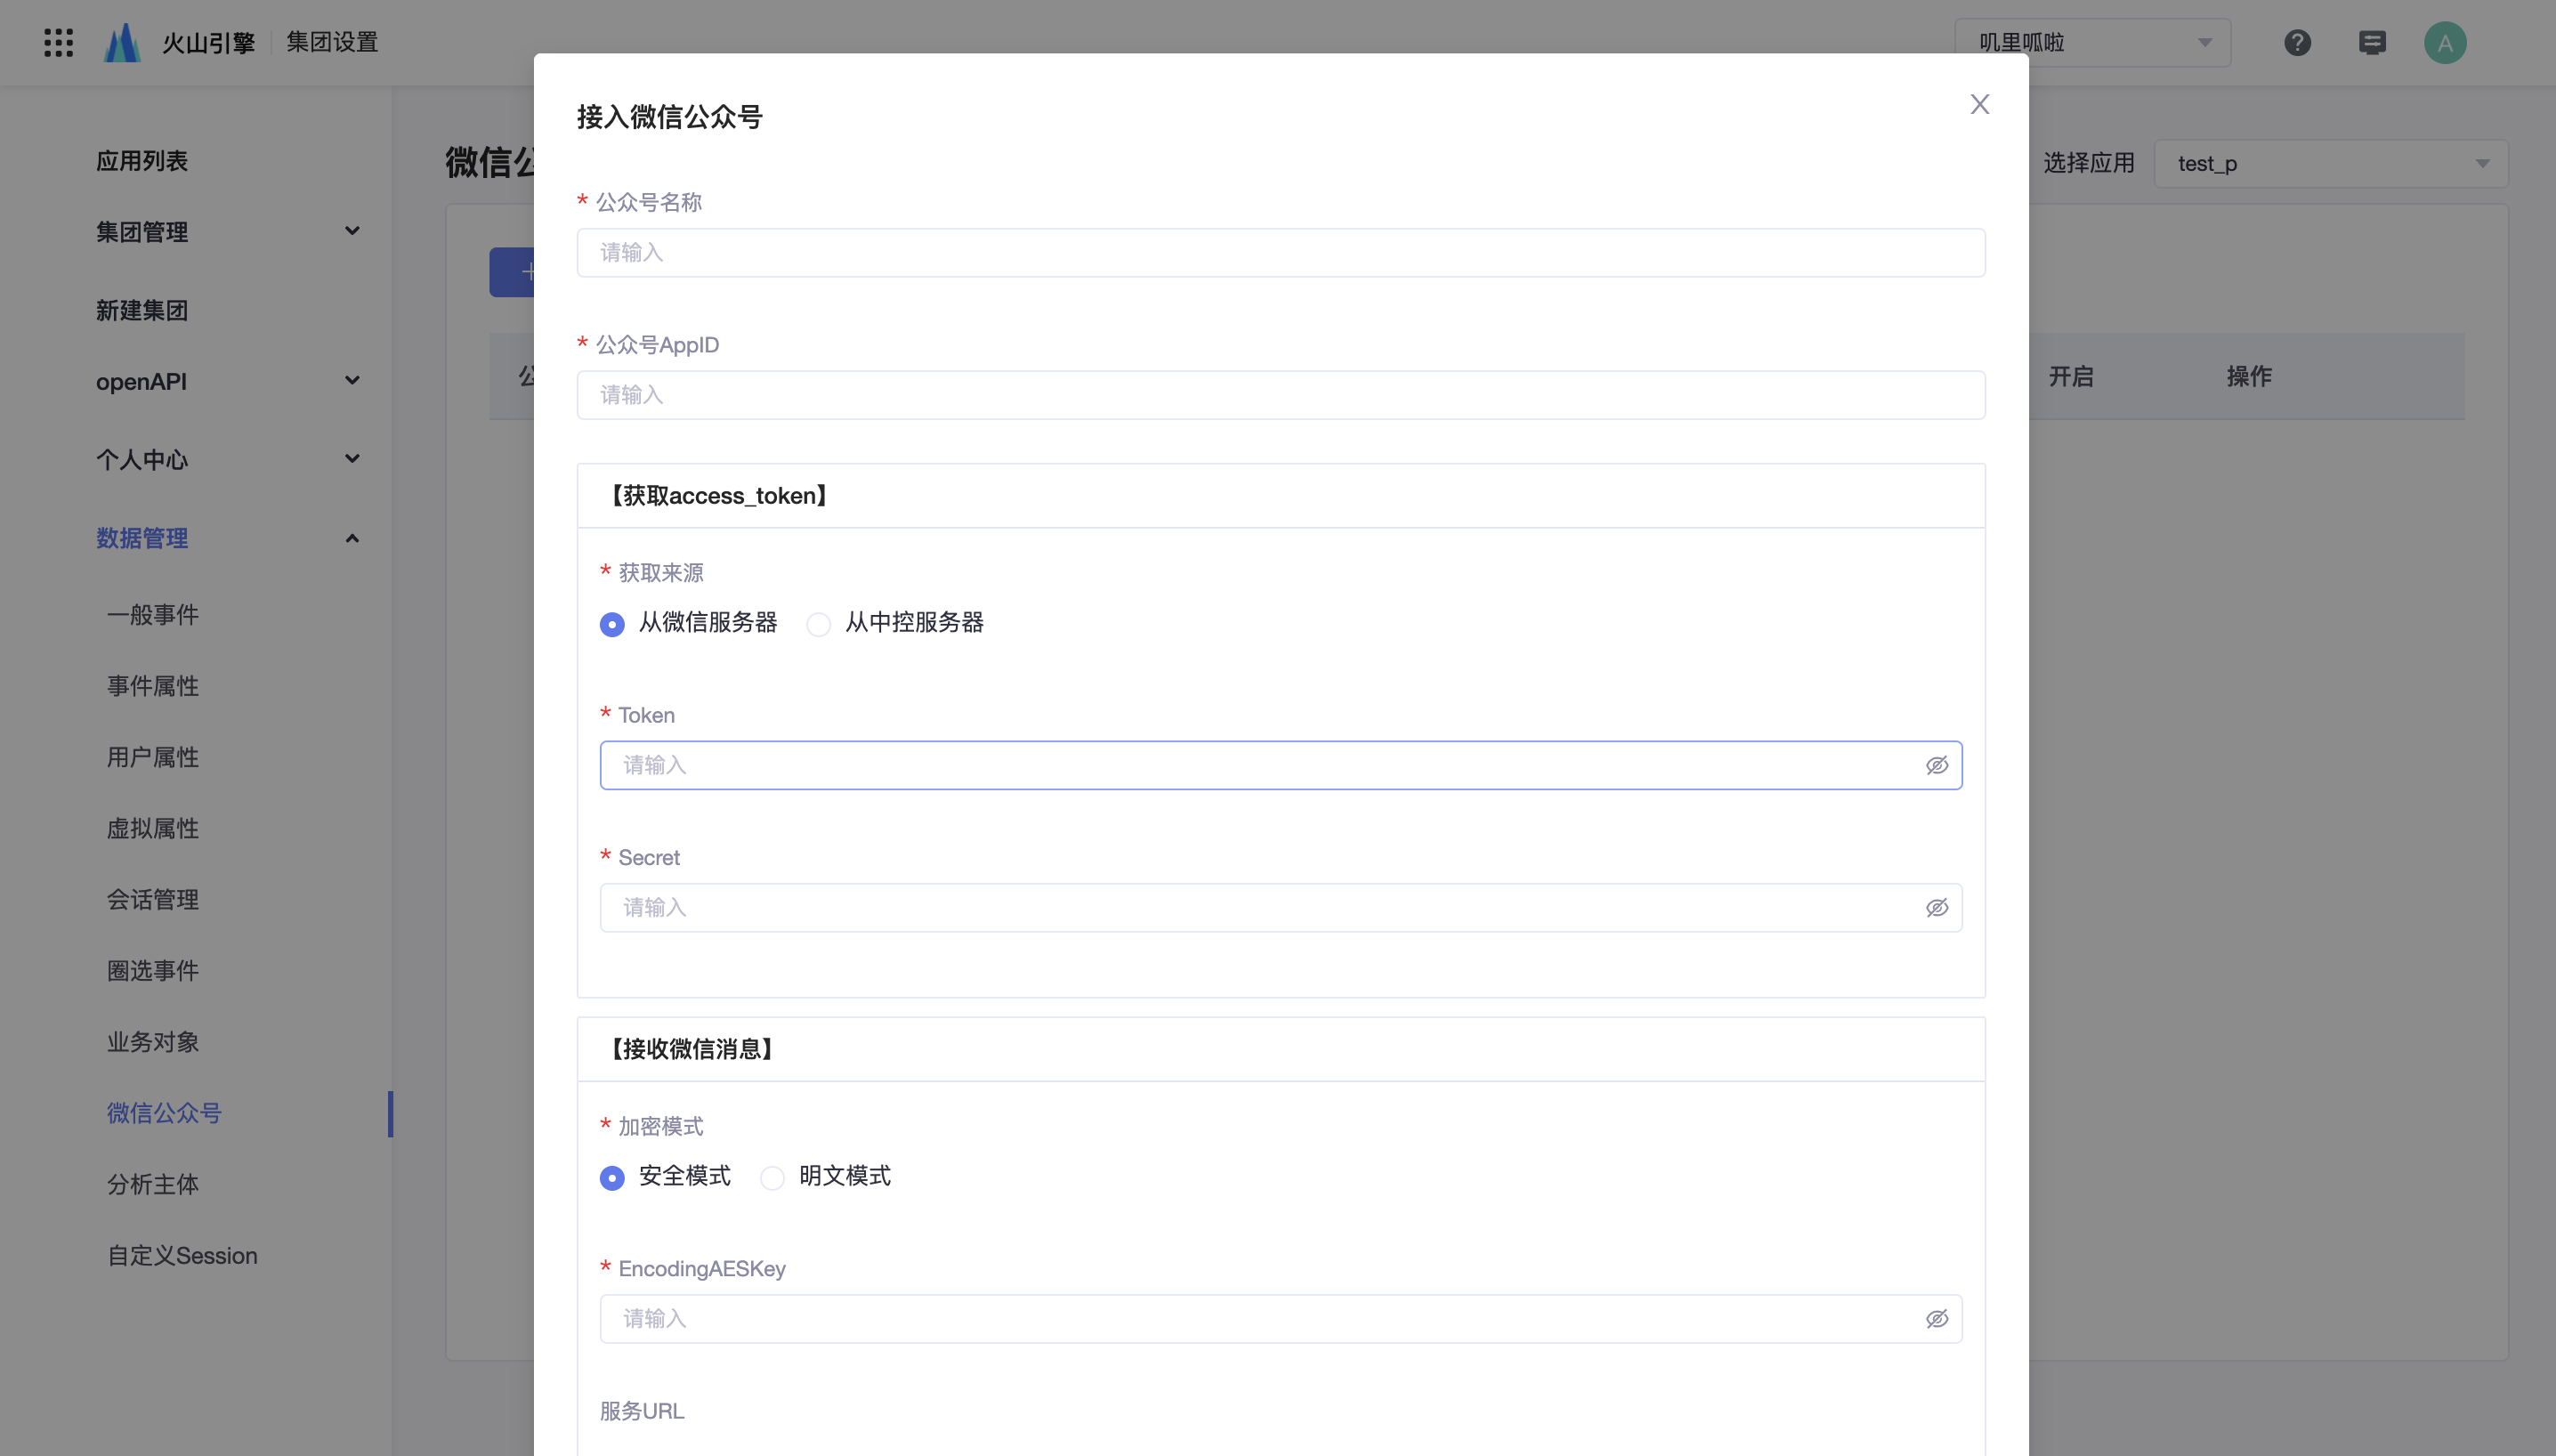Toggle visibility of the EncodingAESKey field
Viewport: 2556px width, 1456px height.
coord(1937,1318)
